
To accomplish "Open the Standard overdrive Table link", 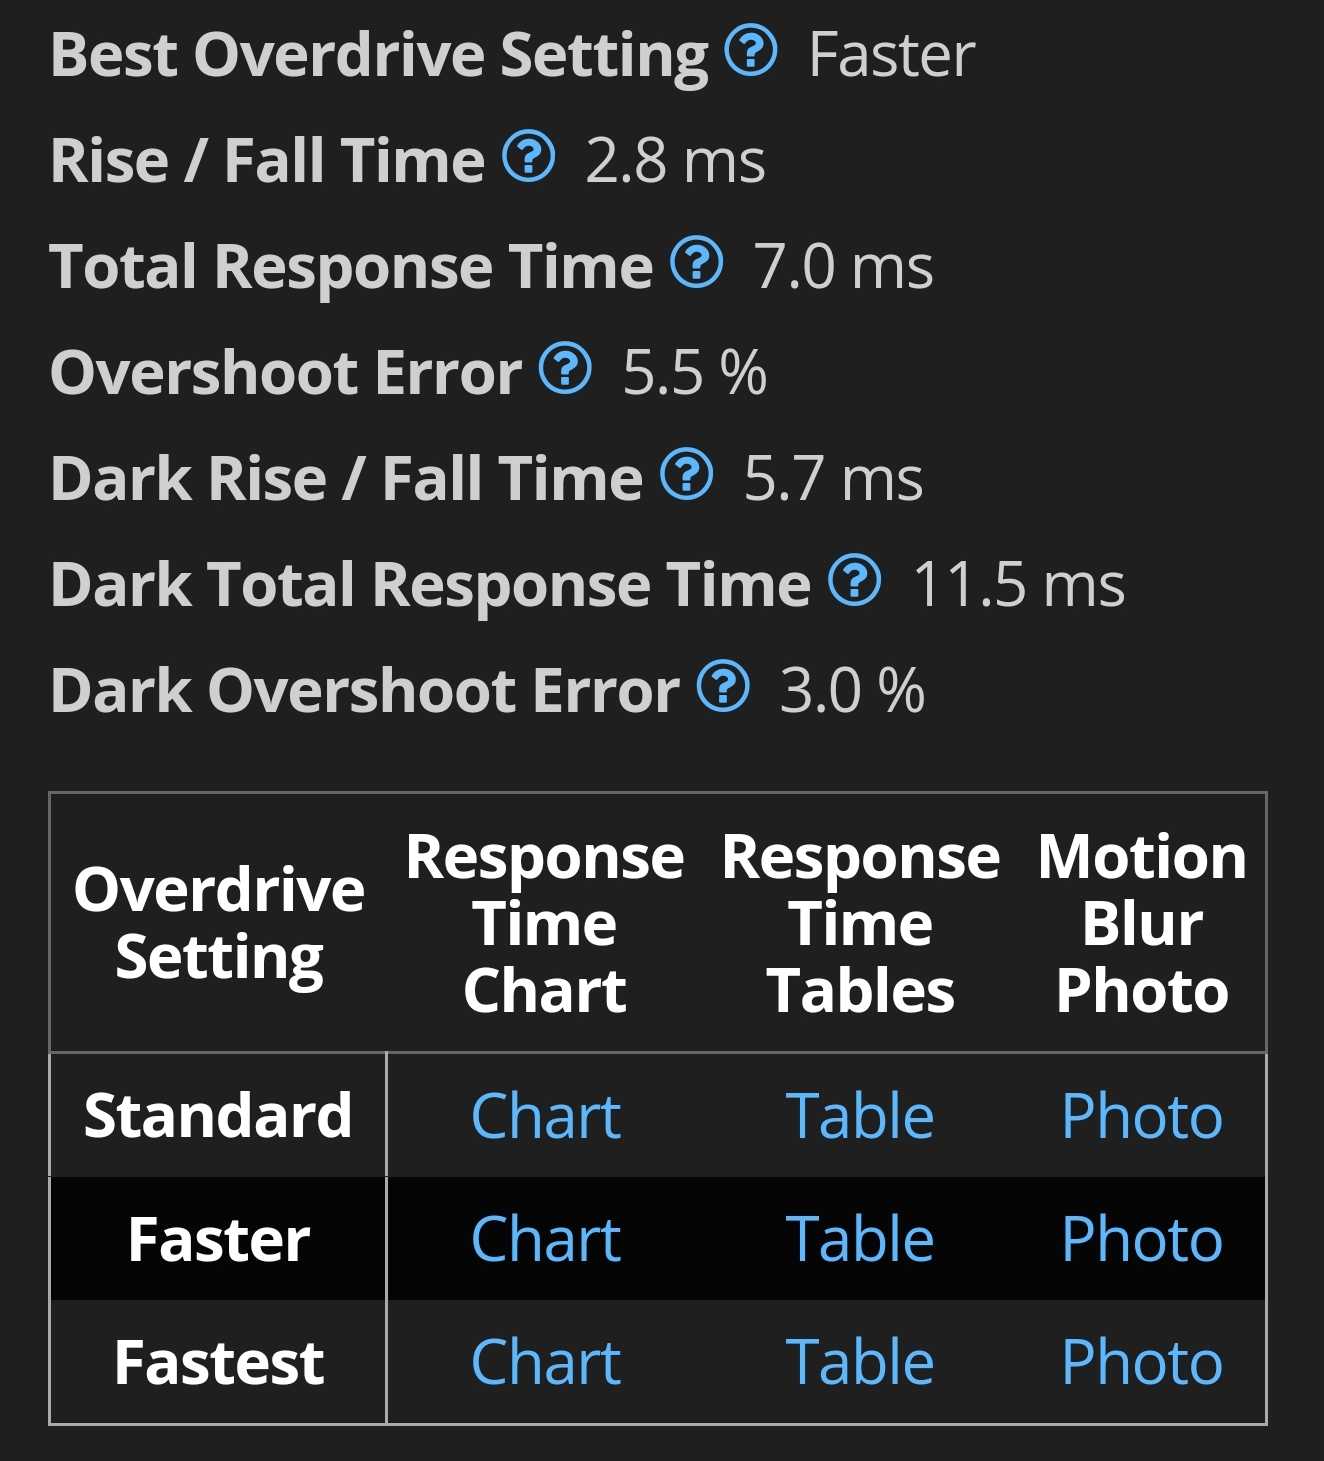I will coord(860,1116).
